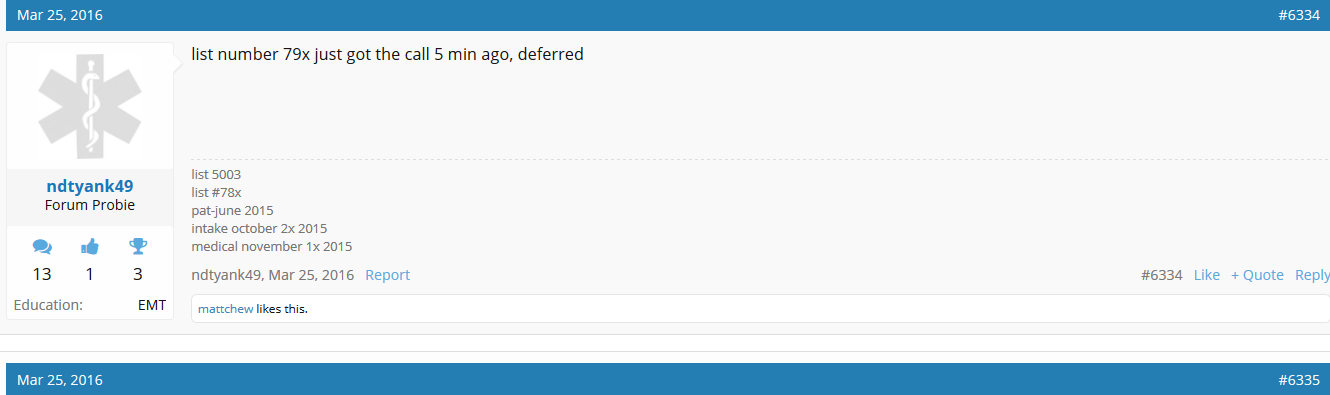Click Mar 25, 2016 date in post footer
1330x395 pixels.
(311, 275)
